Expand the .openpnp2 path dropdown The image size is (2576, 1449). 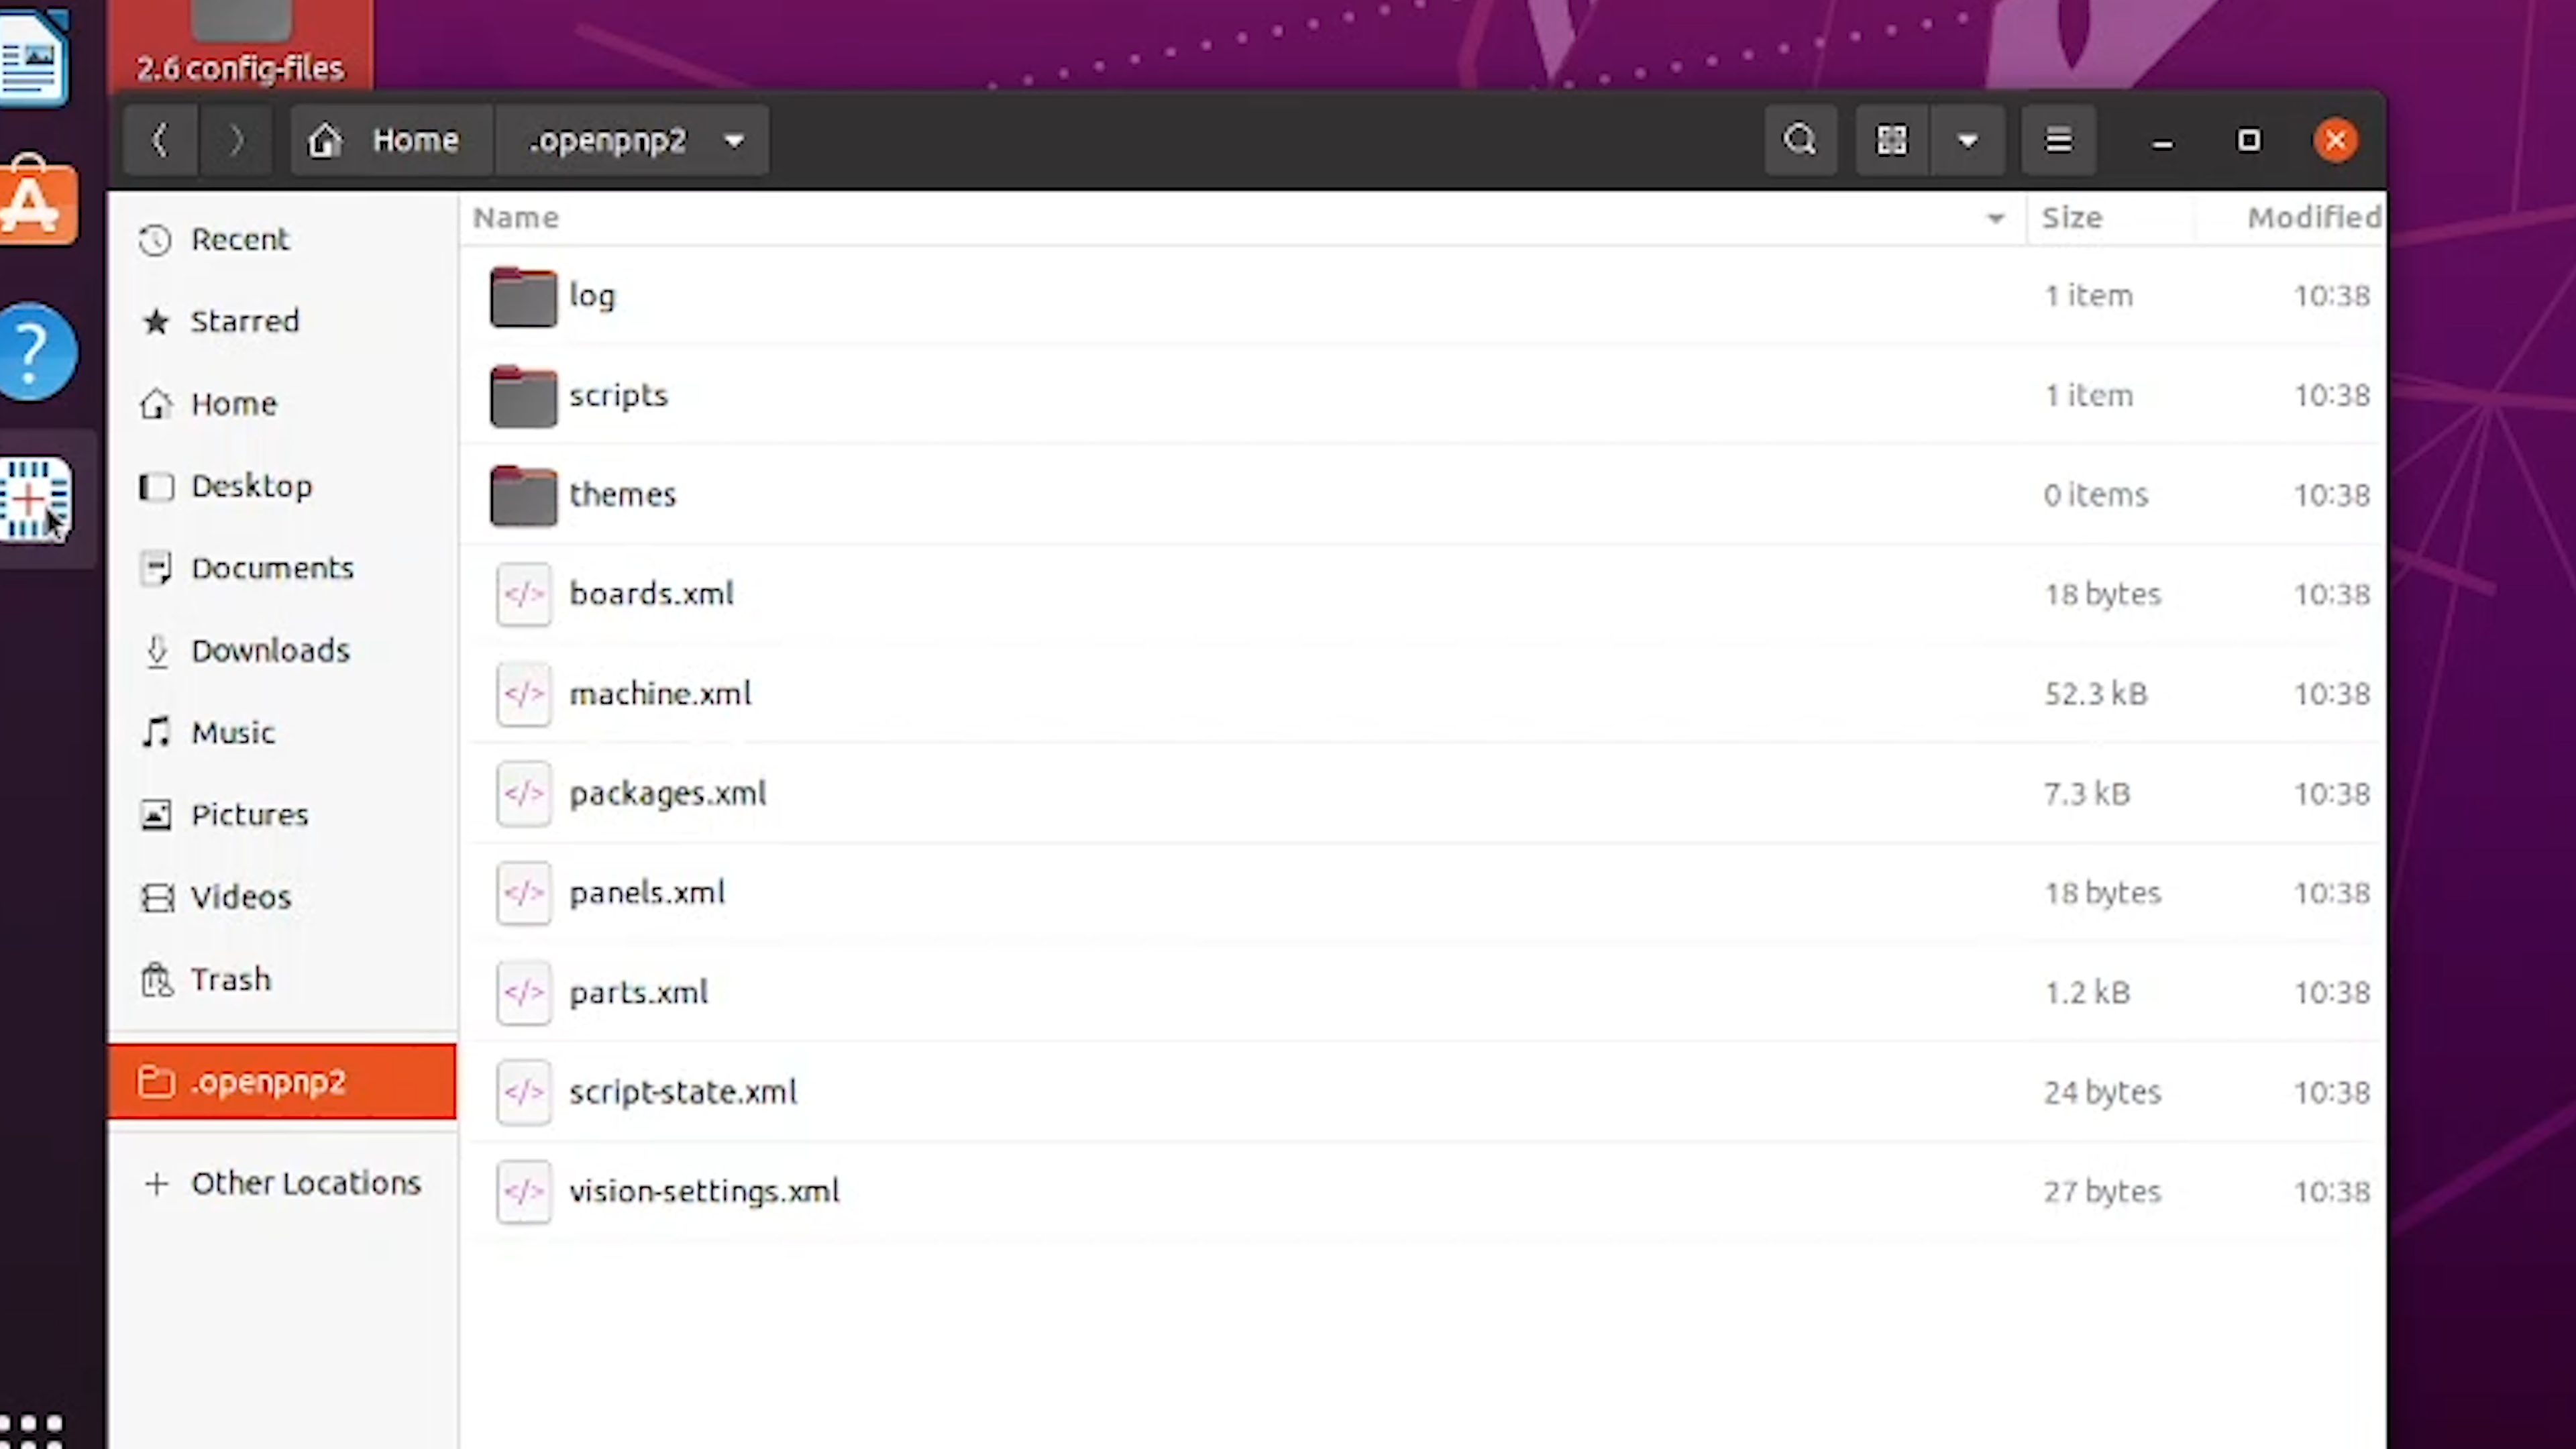[x=734, y=141]
